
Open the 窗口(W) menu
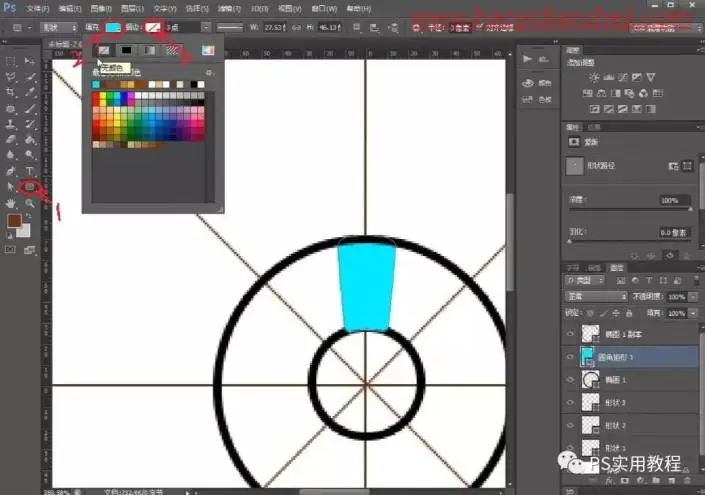(x=324, y=9)
